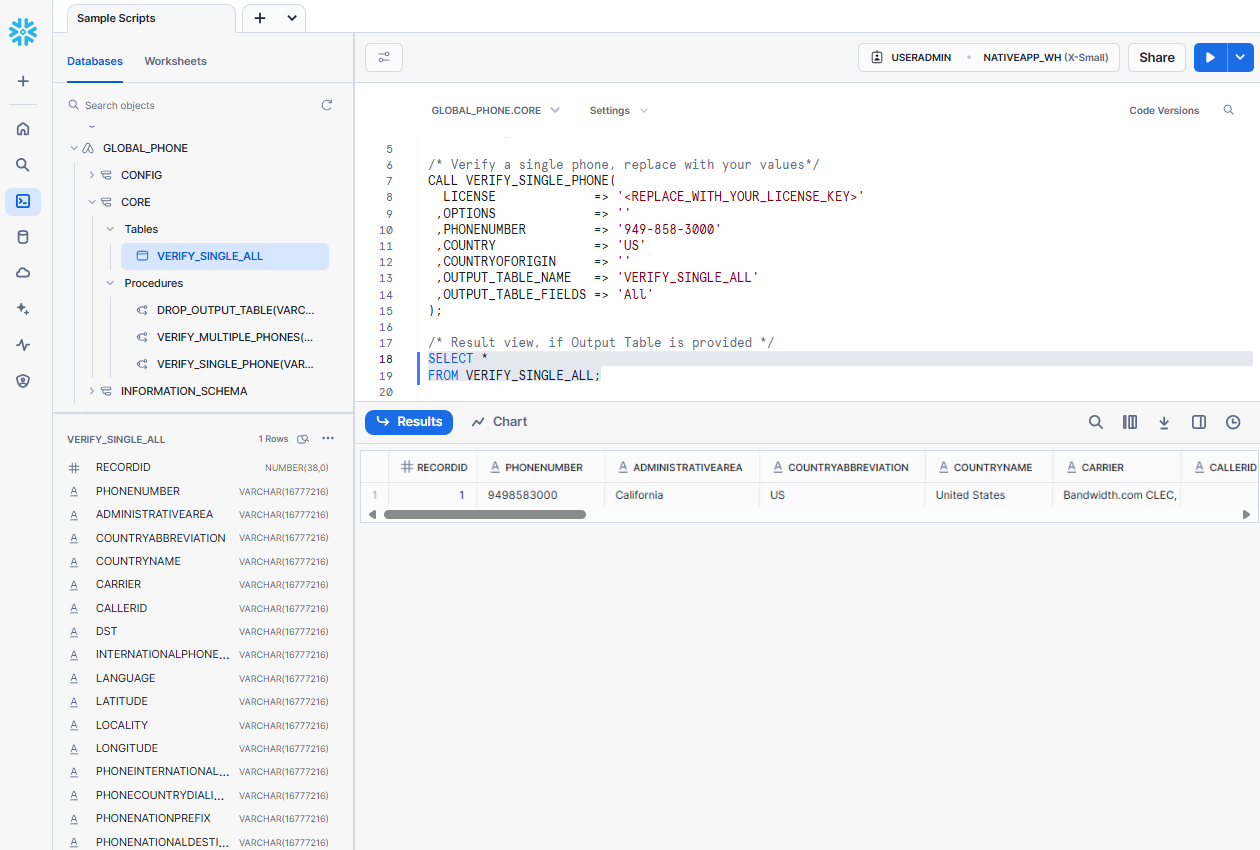
Task: Open the run options dropdown arrow
Action: [x=1241, y=58]
